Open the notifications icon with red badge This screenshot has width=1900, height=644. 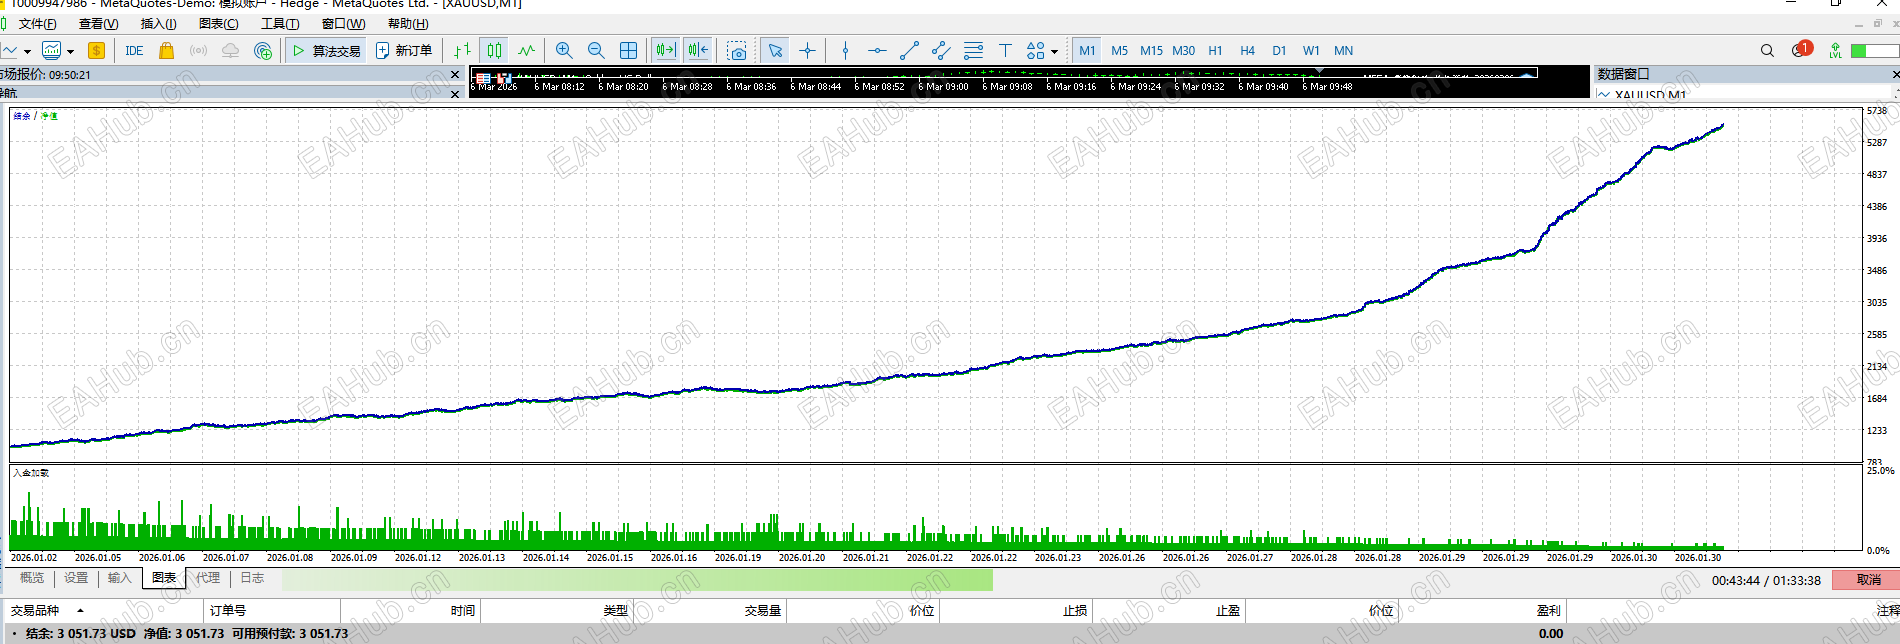coord(1802,49)
